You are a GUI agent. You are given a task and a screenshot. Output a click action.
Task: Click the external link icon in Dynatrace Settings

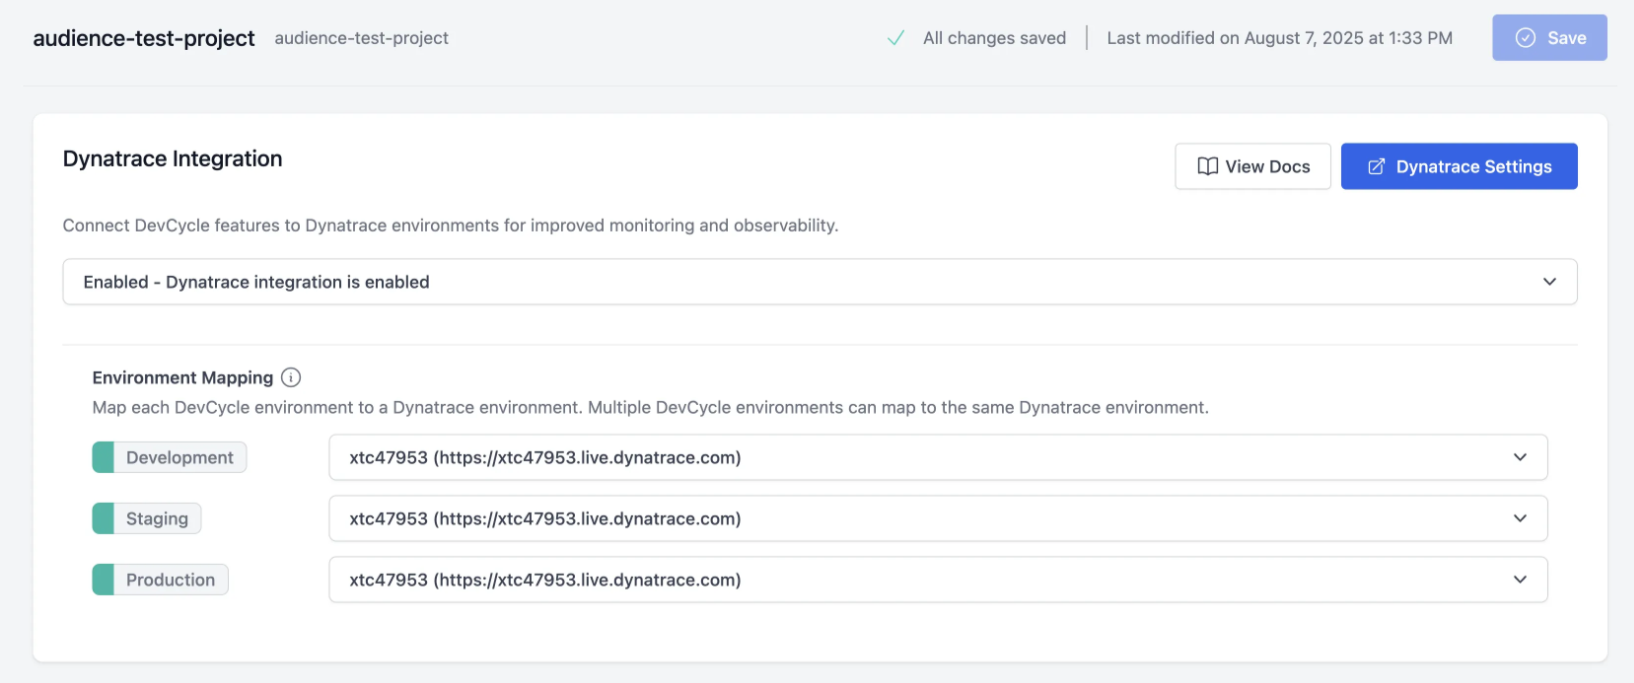pyautogui.click(x=1376, y=166)
